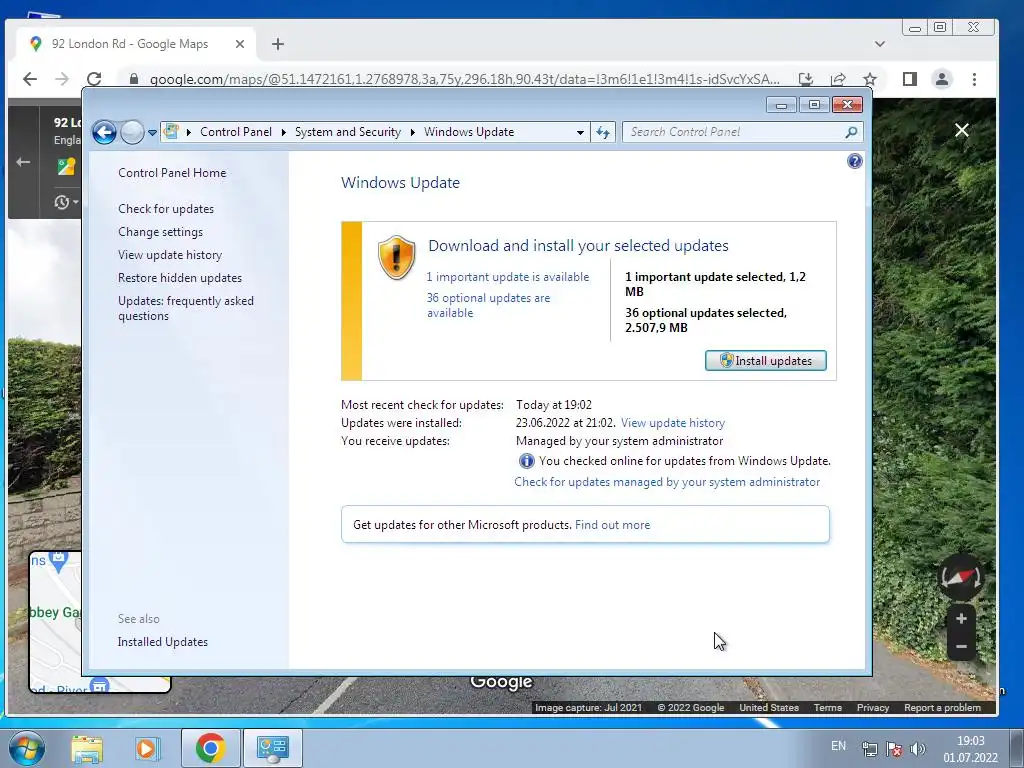Viewport: 1024px width, 768px height.
Task: Click the Control Panel taskbar button
Action: [272, 748]
